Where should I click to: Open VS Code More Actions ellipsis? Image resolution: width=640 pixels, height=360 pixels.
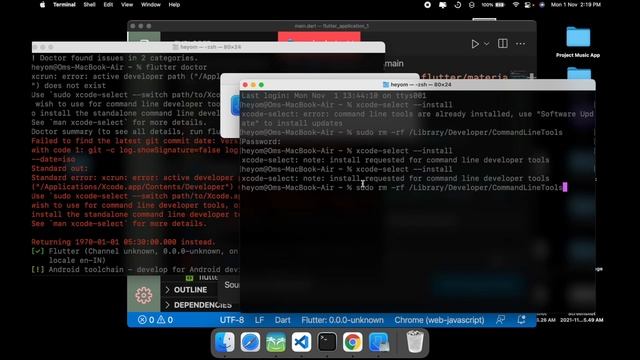click(520, 44)
